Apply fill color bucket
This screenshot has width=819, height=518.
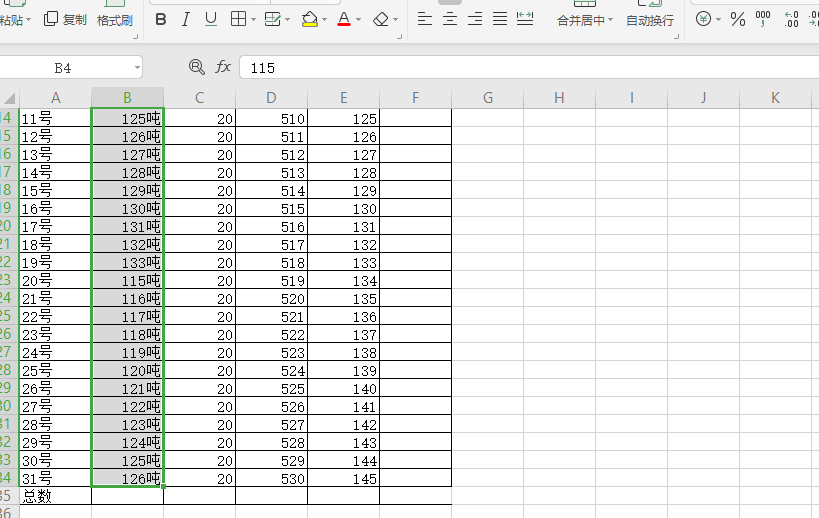tap(310, 19)
